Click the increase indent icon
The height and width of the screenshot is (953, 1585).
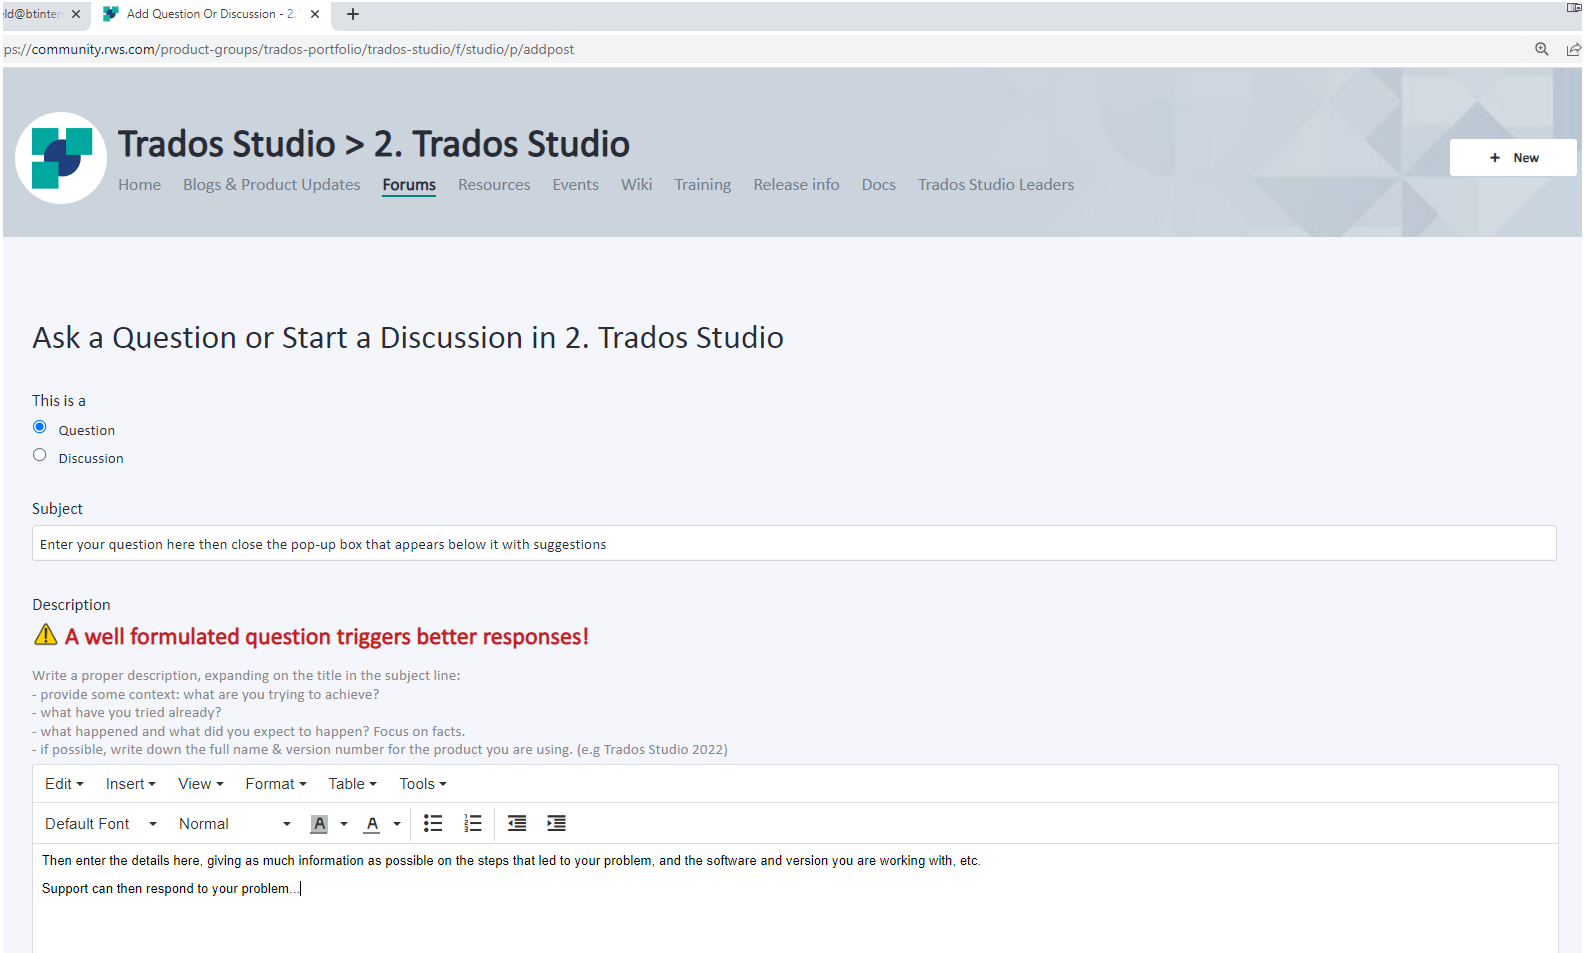[556, 823]
